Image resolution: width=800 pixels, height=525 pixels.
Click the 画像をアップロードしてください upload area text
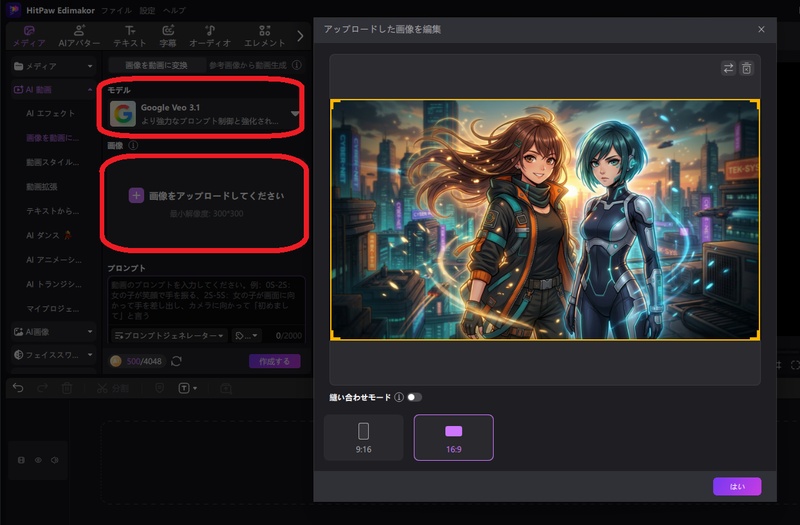click(216, 196)
